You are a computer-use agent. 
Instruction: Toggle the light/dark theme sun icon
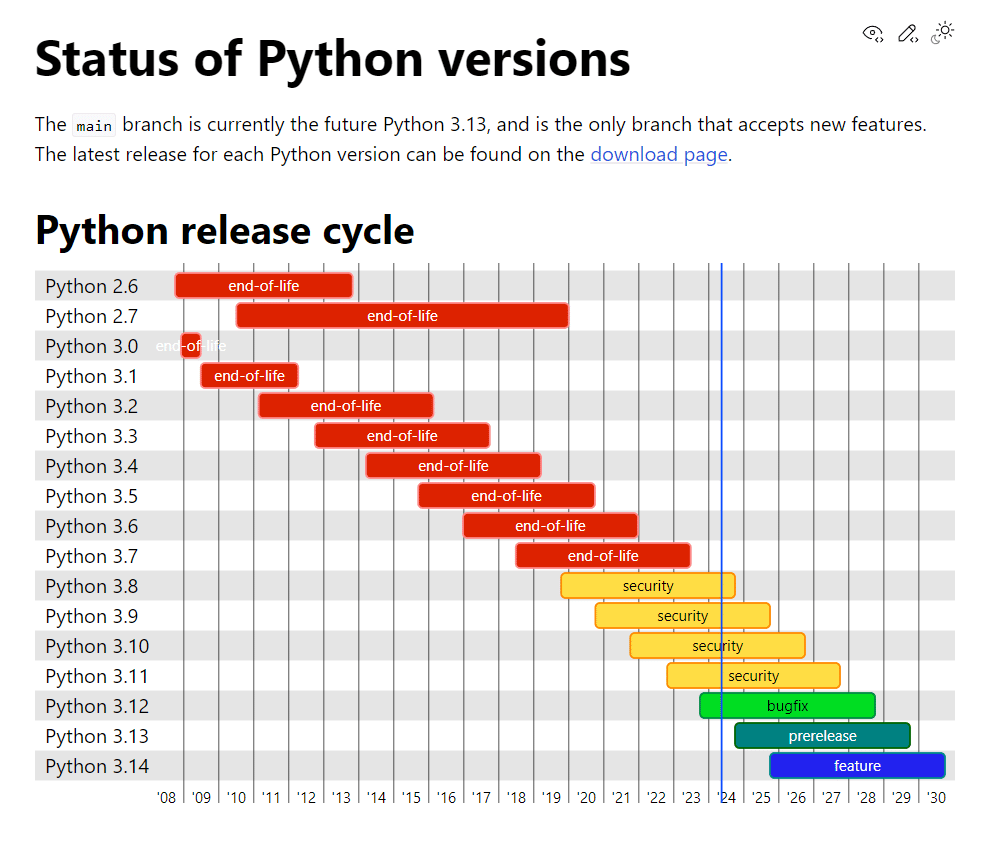point(943,33)
